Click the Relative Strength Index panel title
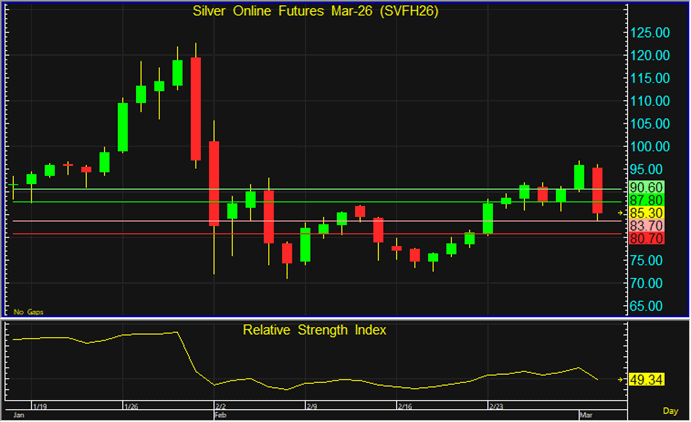 (x=314, y=328)
